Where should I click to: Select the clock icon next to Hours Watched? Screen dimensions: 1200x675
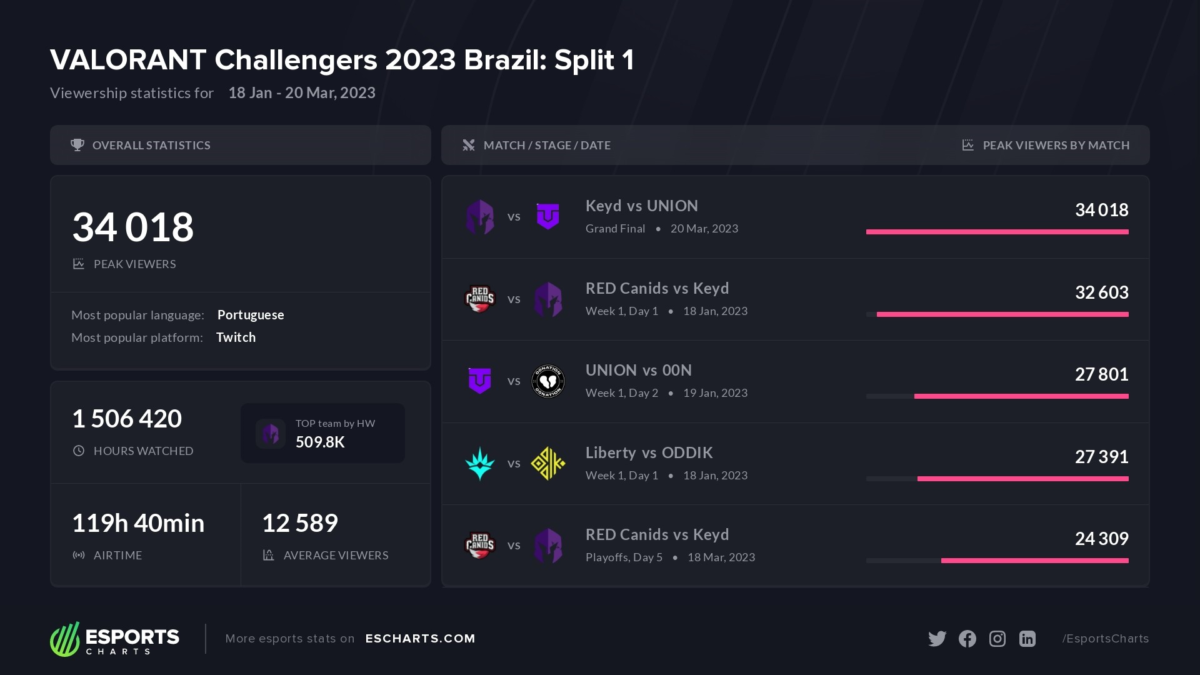pos(79,451)
